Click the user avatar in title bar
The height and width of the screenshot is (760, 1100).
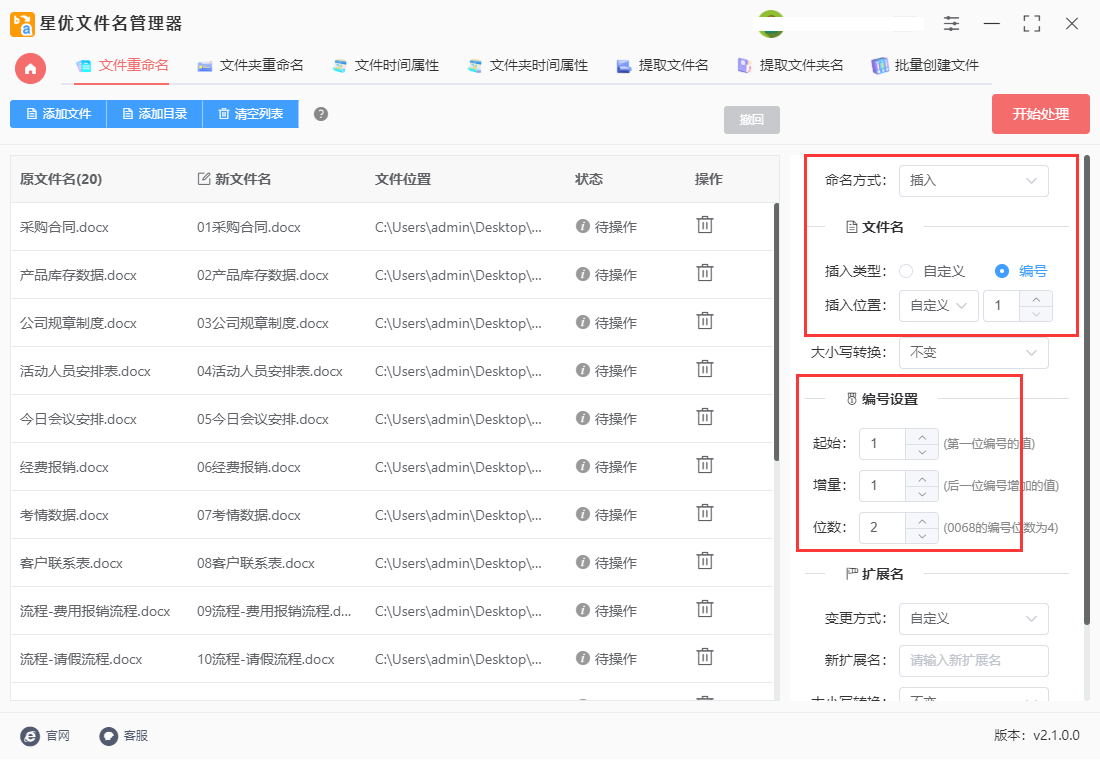pos(771,23)
